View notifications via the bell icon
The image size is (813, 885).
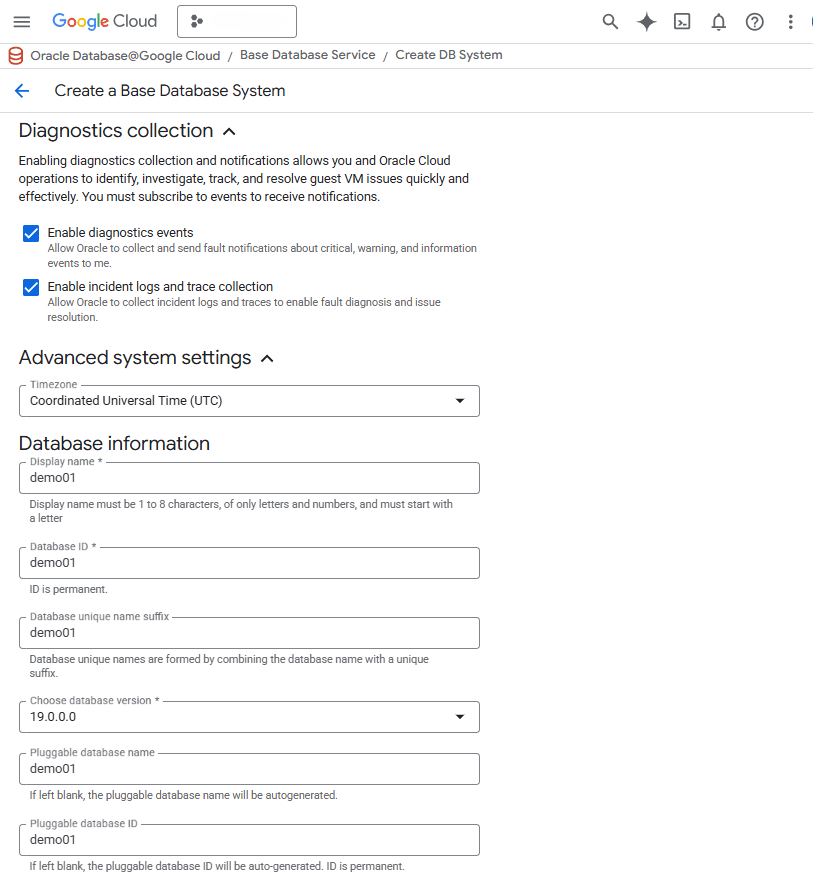pyautogui.click(x=718, y=22)
